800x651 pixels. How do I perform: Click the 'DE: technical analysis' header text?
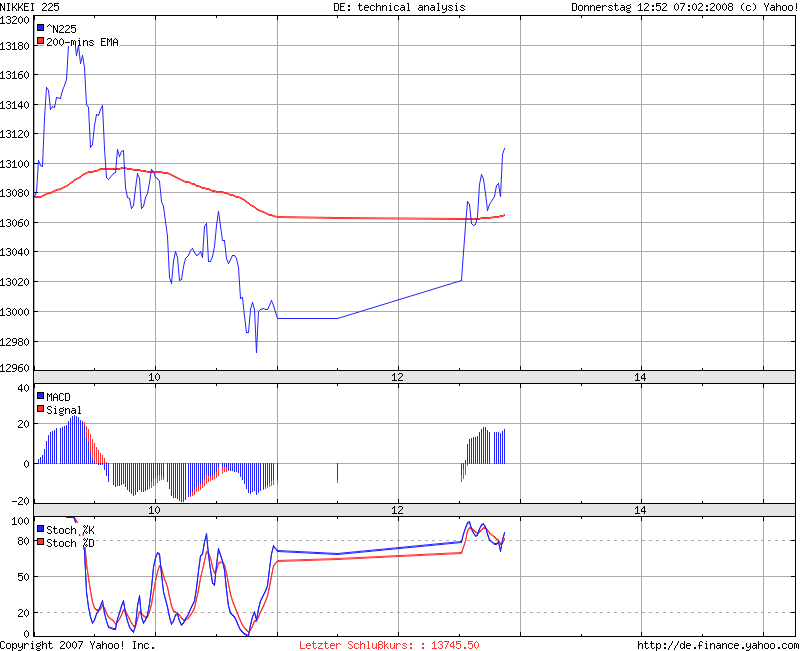399,7
